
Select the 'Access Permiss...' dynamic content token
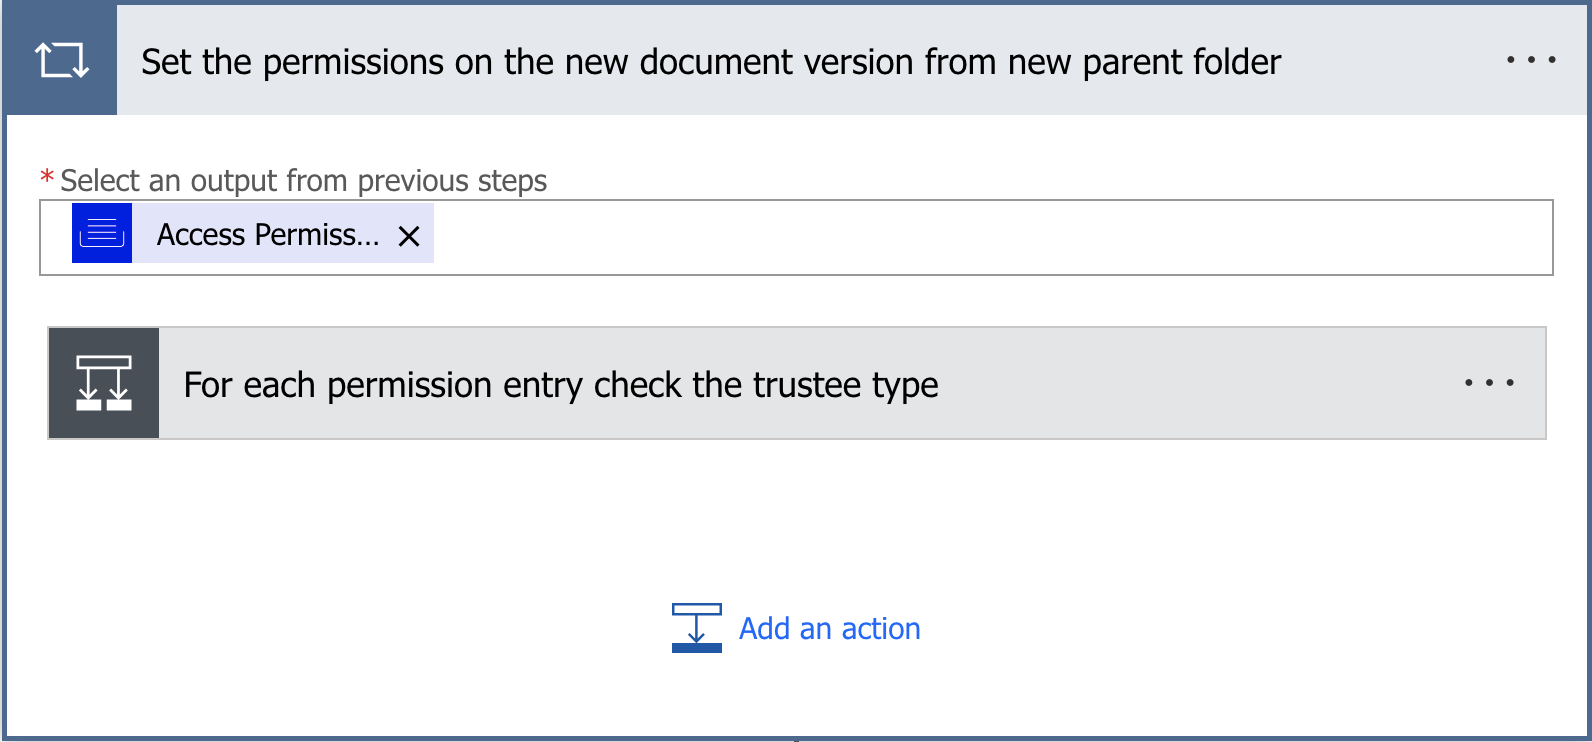coord(268,235)
